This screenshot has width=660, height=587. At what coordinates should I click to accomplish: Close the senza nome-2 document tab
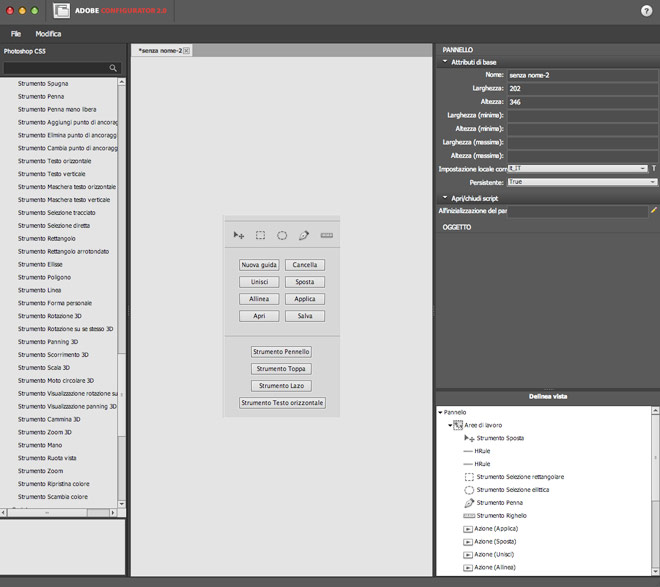pos(186,50)
